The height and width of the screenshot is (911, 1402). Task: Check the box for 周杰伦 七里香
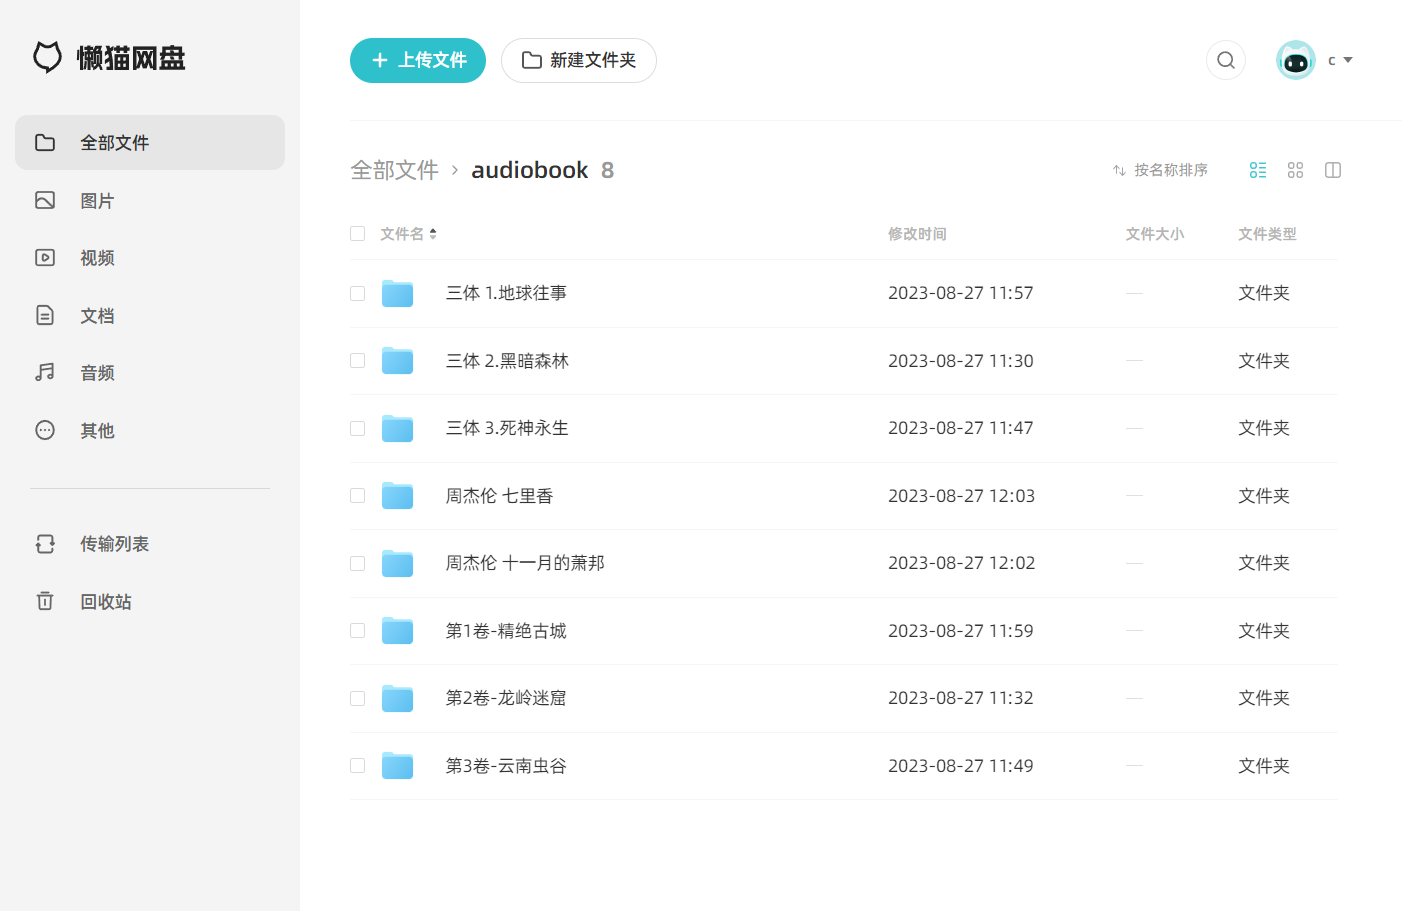pyautogui.click(x=357, y=496)
